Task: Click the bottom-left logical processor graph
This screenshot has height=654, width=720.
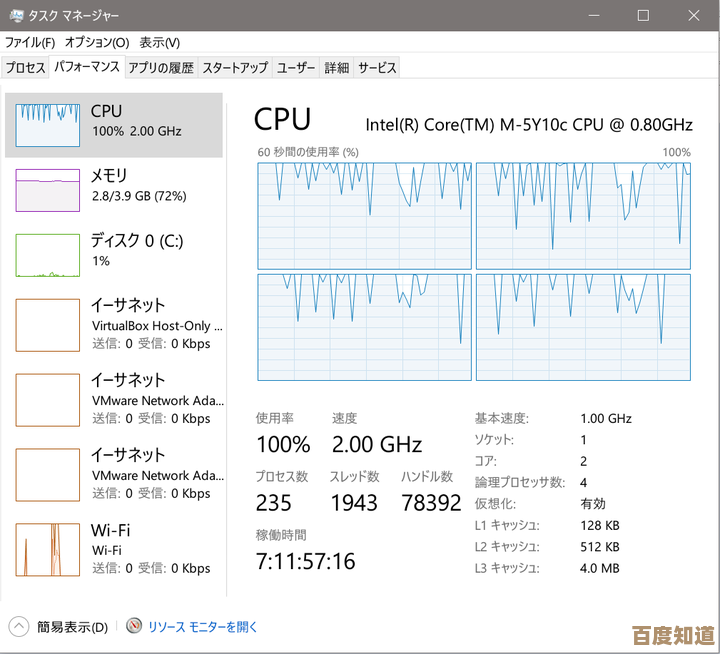Action: (365, 327)
